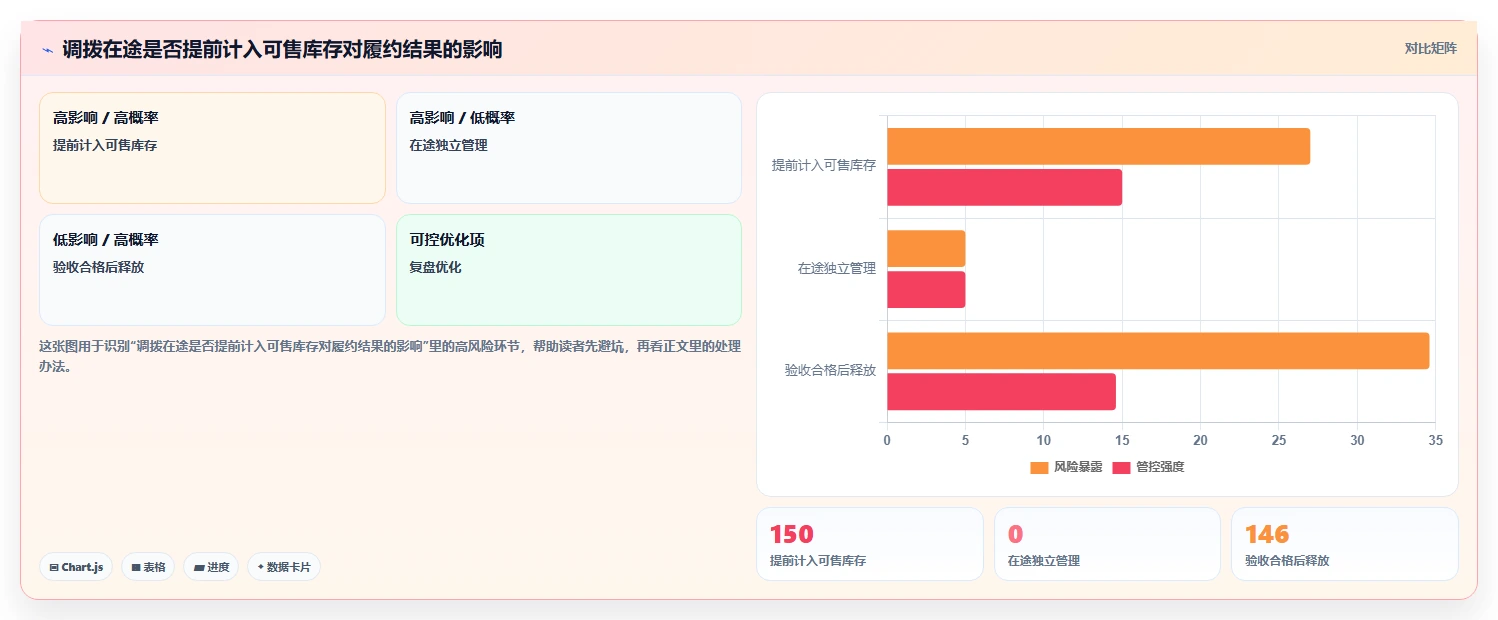The image size is (1498, 620).
Task: Click the 146 验收合格后释放 data card
Action: coord(1345,544)
